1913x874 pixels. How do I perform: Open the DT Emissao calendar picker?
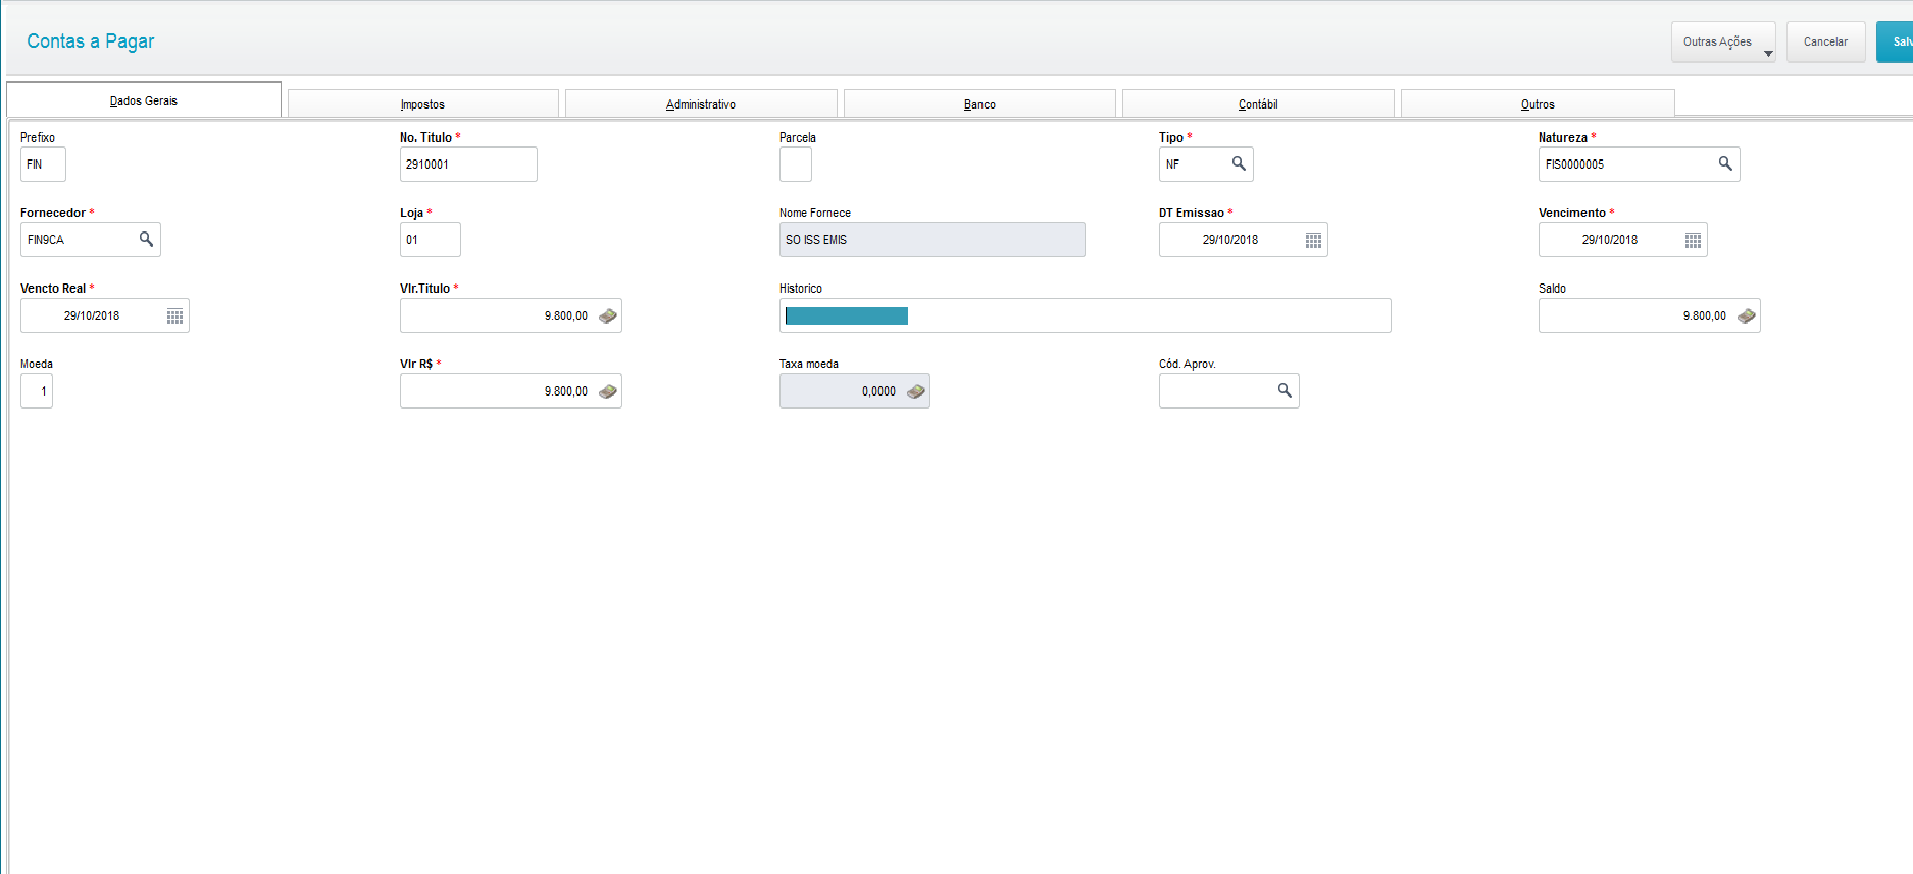pyautogui.click(x=1313, y=240)
